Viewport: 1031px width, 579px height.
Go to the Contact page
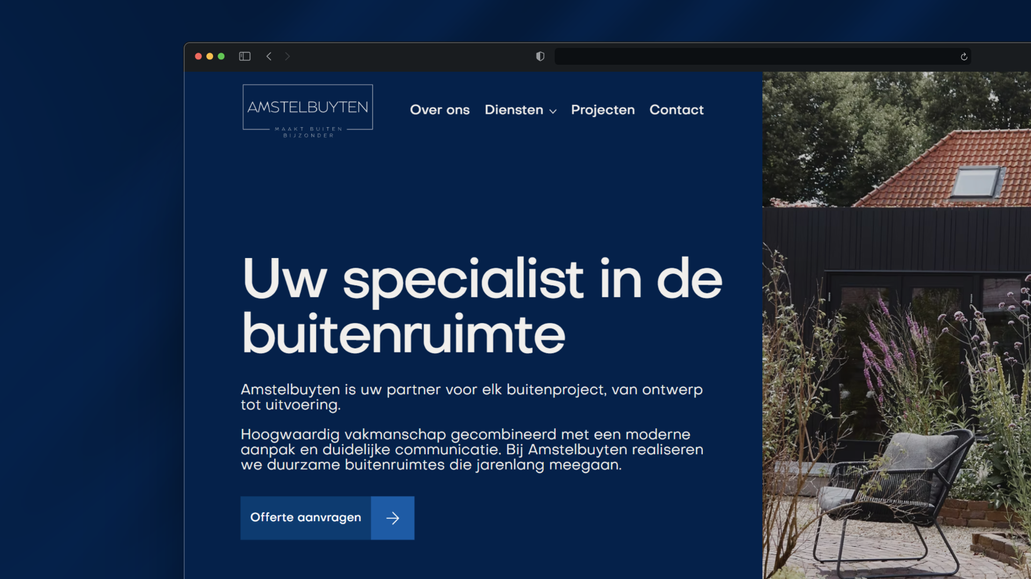tap(676, 110)
